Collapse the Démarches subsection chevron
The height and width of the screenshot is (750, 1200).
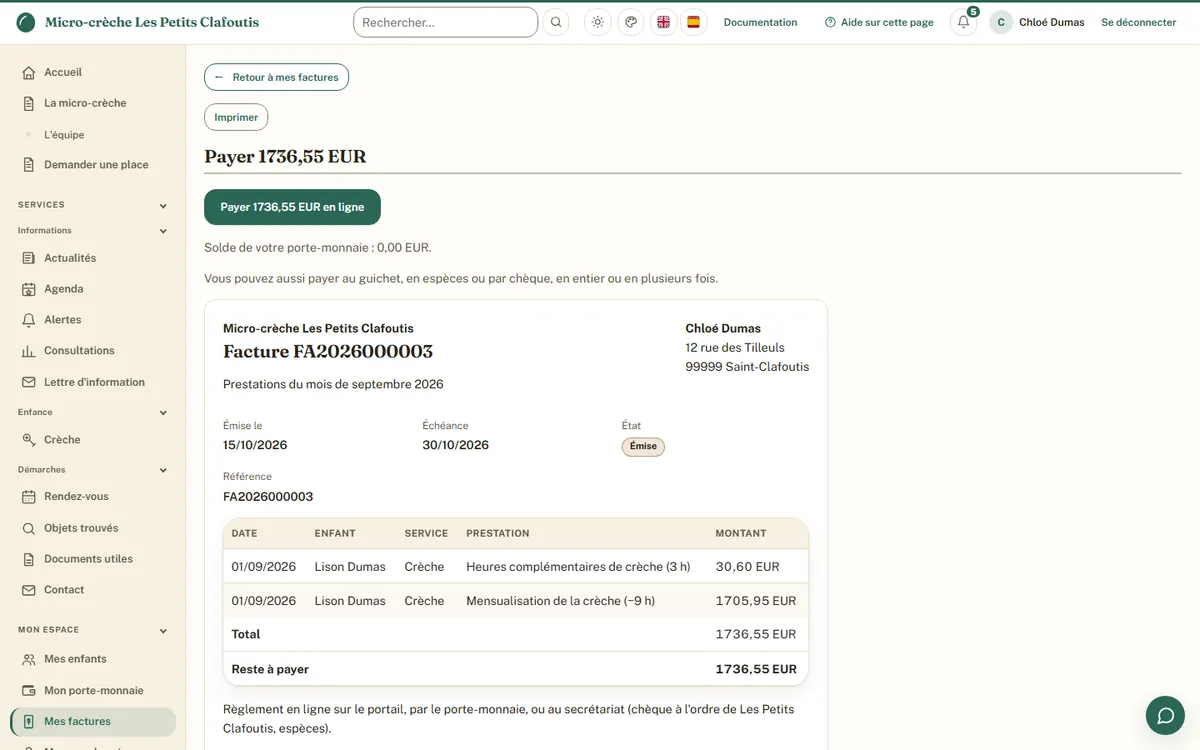point(163,470)
